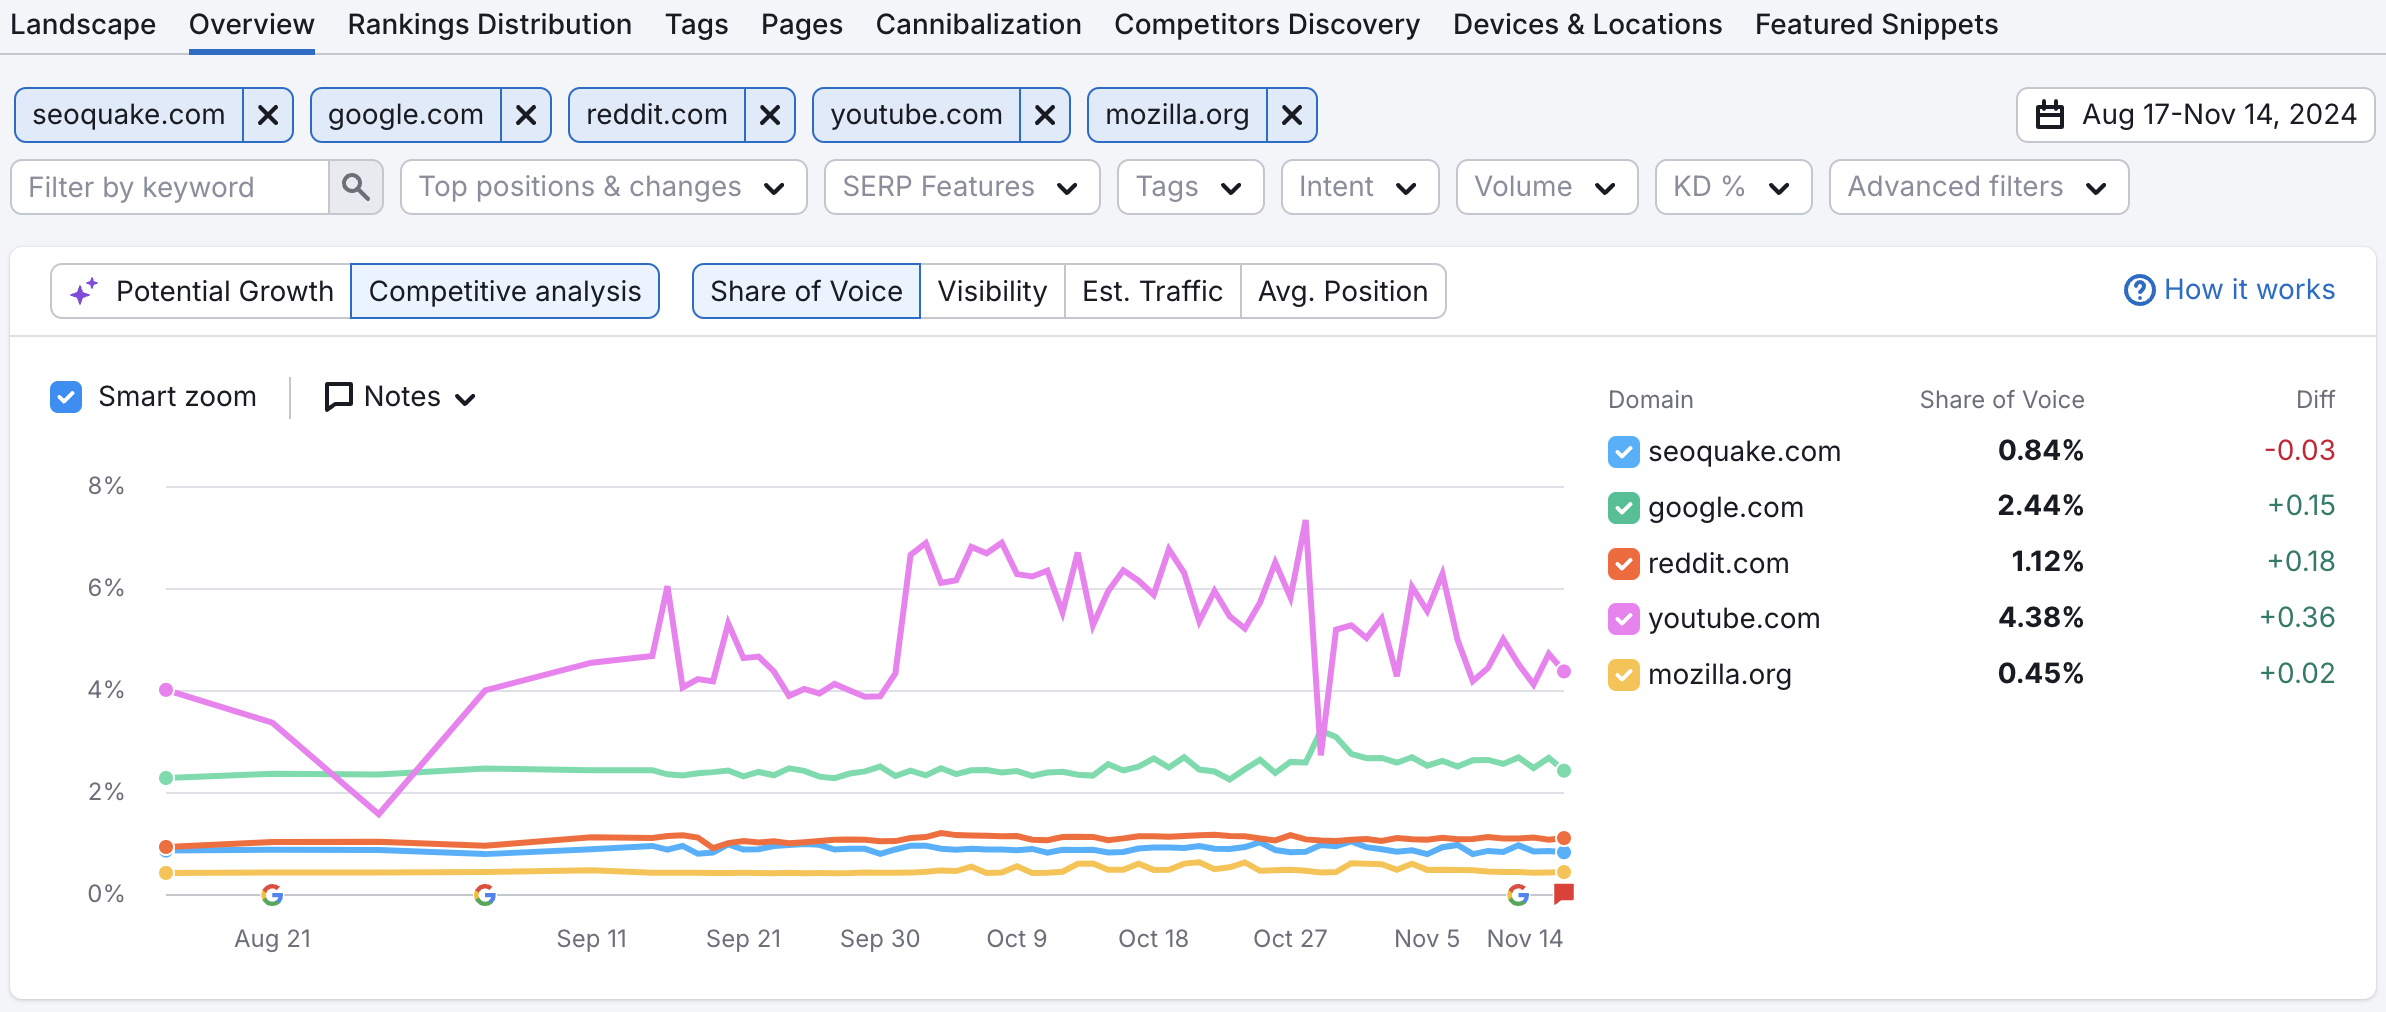Screen dimensions: 2386x1012
Task: Click youtube.com's 4.38% Share of Voice value
Action: 2041,618
